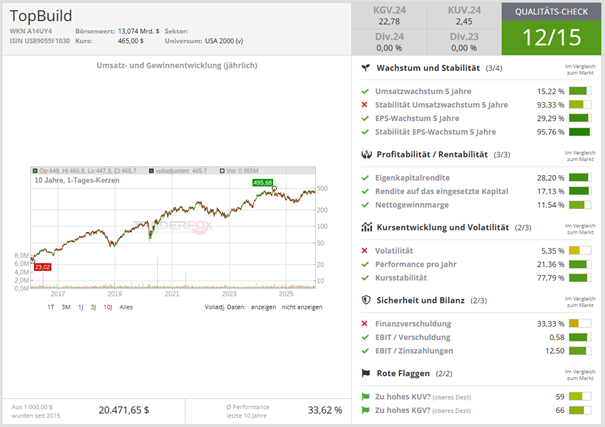Click the green square icon before Vol: 0.955M
Screen dimensions: 605x427
click(x=222, y=170)
